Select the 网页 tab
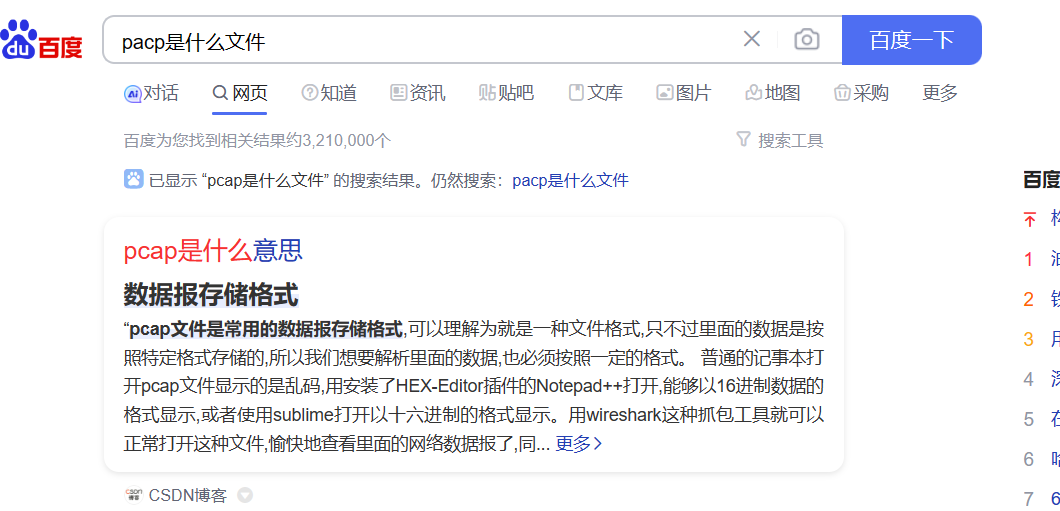The width and height of the screenshot is (1060, 511). point(239,93)
